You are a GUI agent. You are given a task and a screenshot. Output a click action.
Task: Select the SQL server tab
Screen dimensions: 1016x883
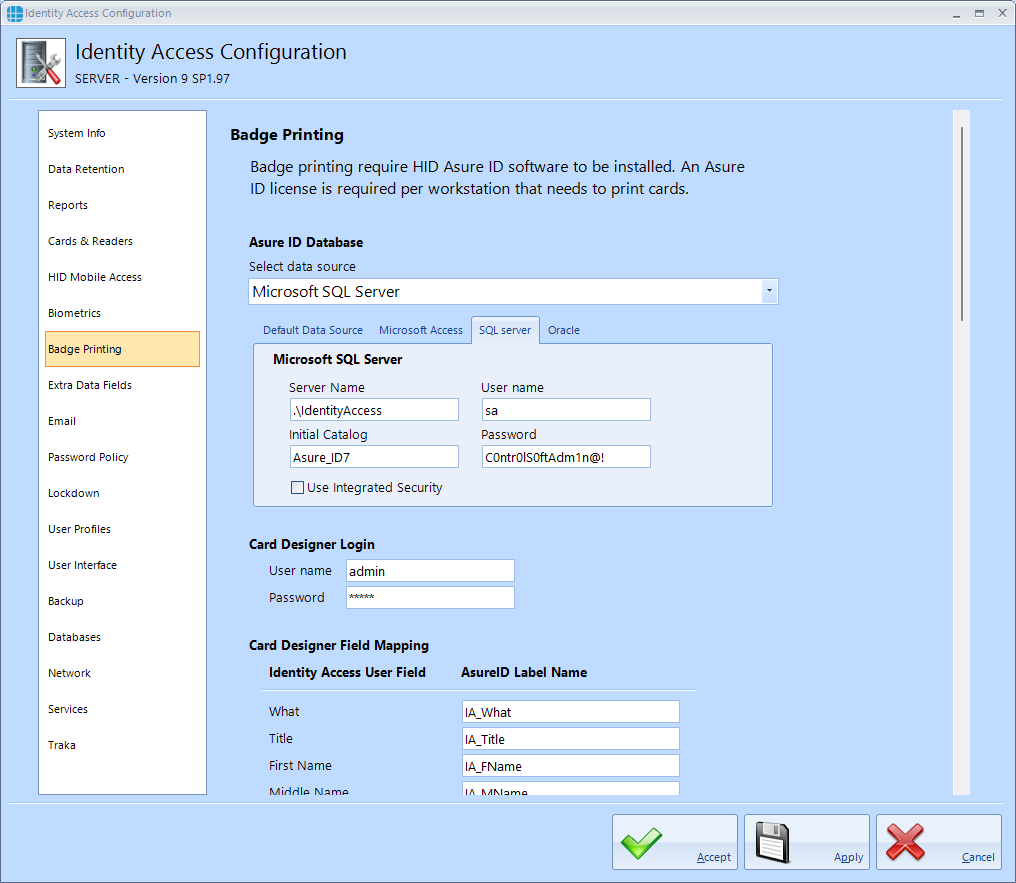pos(505,330)
